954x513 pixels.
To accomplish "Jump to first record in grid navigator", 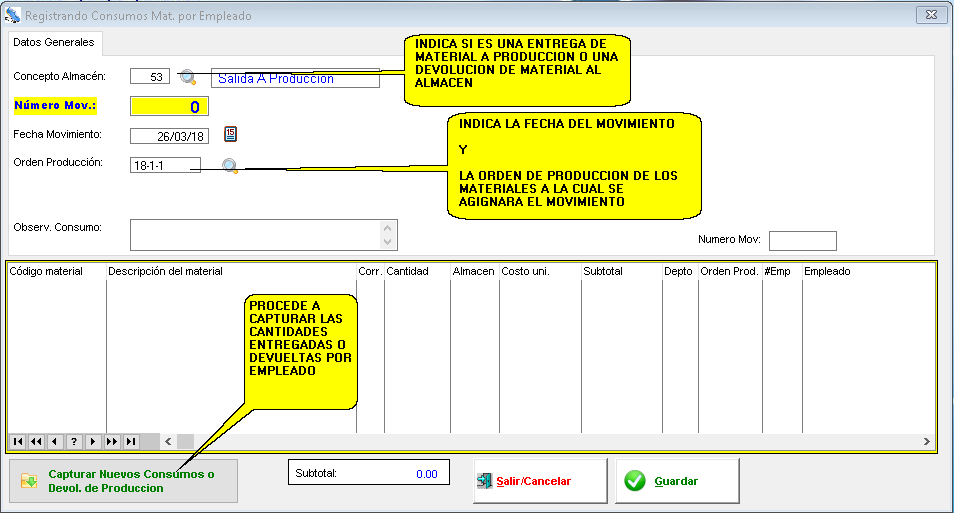I will (x=18, y=441).
